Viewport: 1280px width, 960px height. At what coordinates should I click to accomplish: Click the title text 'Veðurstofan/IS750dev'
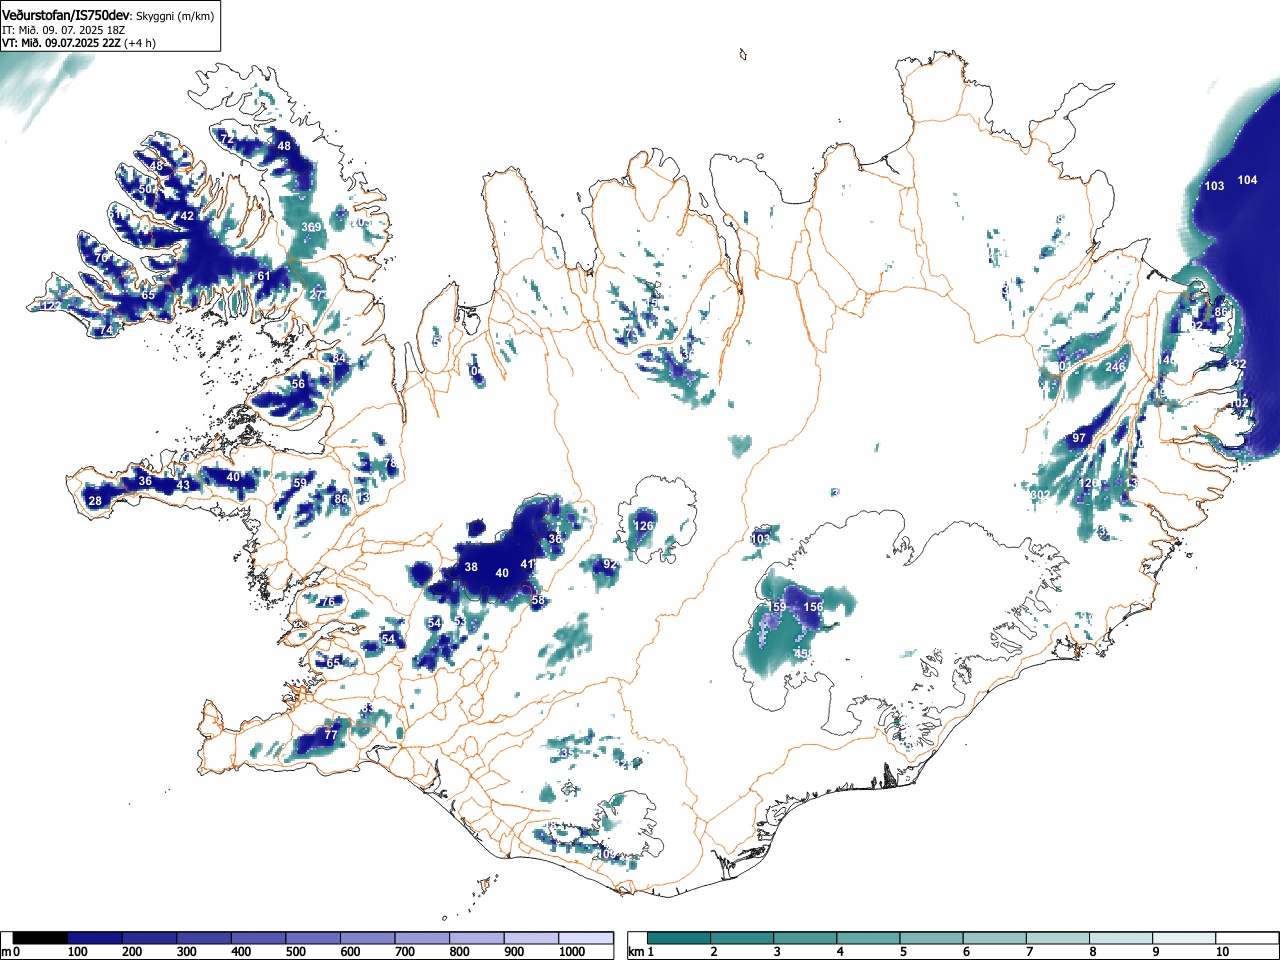pos(66,15)
